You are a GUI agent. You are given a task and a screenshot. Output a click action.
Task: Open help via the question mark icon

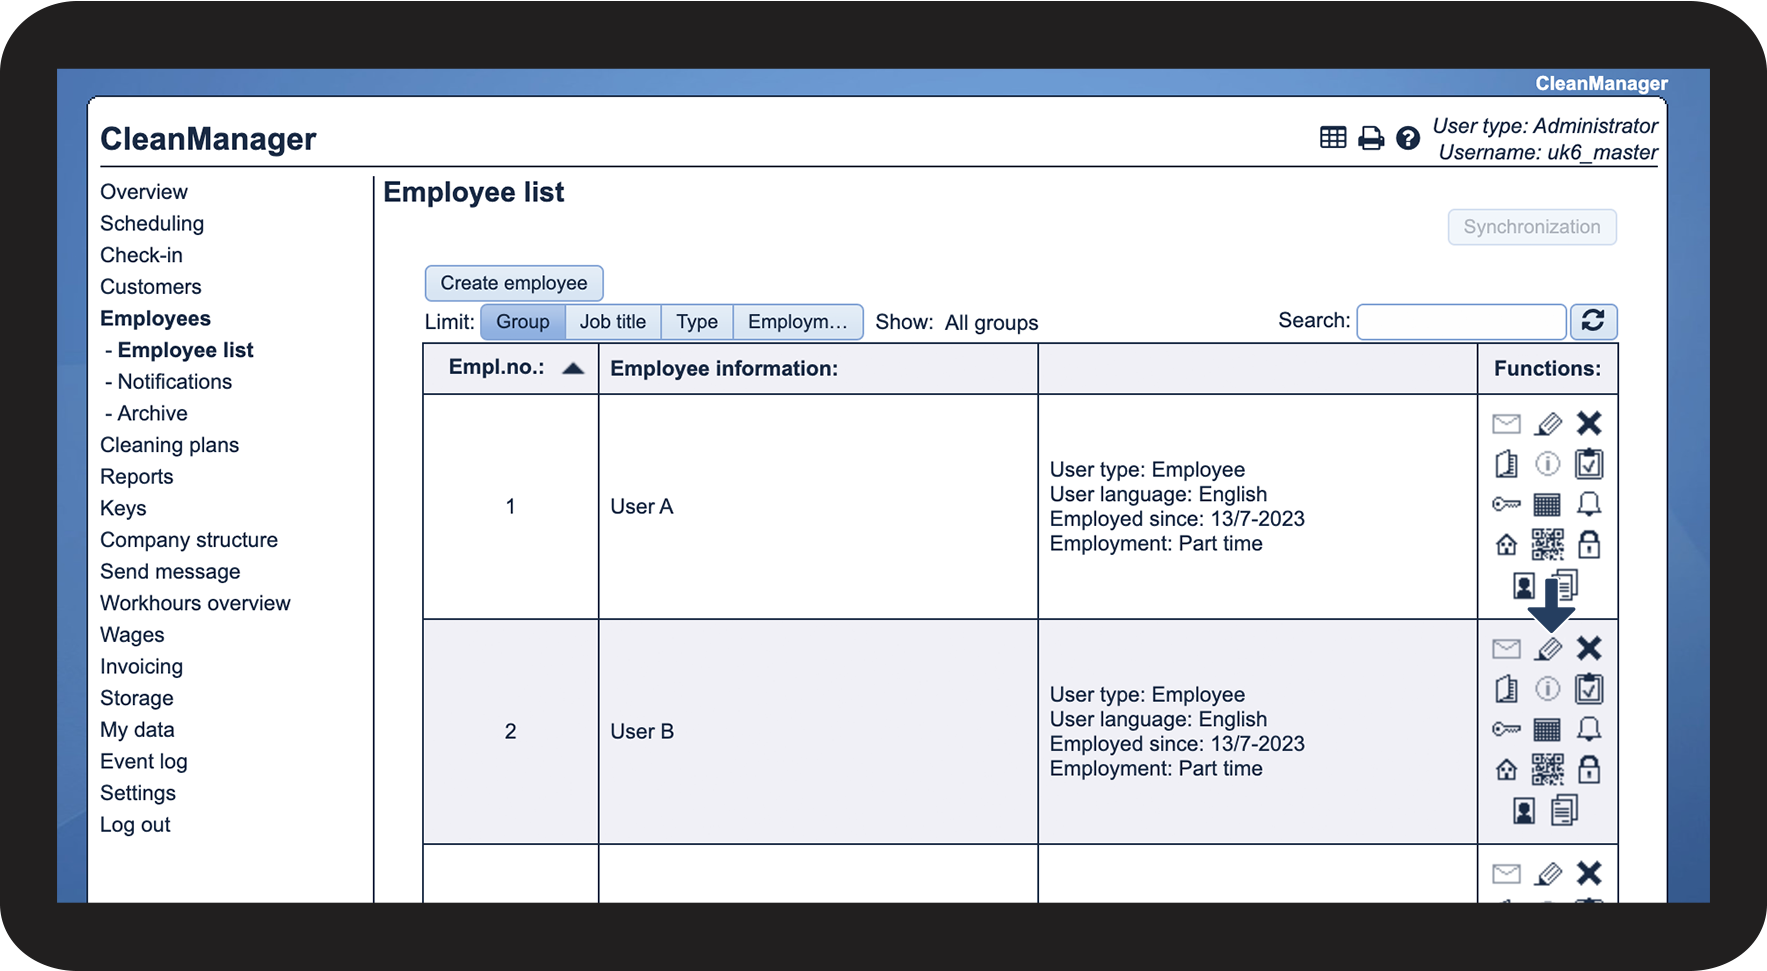[1407, 138]
